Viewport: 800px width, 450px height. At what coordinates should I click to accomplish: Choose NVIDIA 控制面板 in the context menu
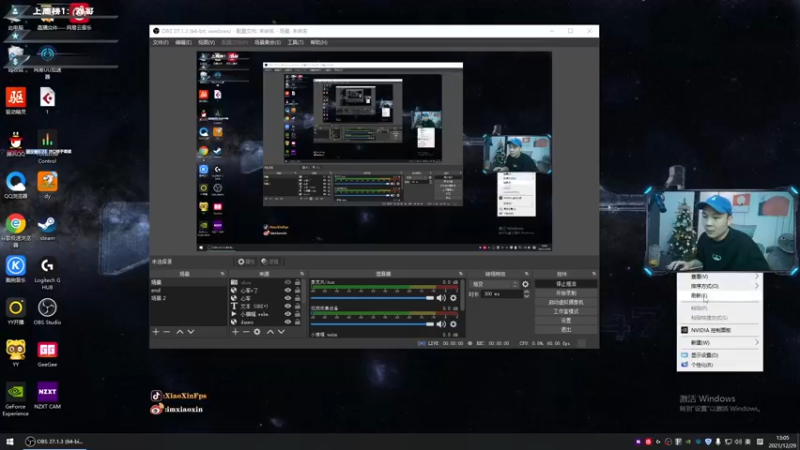pos(720,330)
